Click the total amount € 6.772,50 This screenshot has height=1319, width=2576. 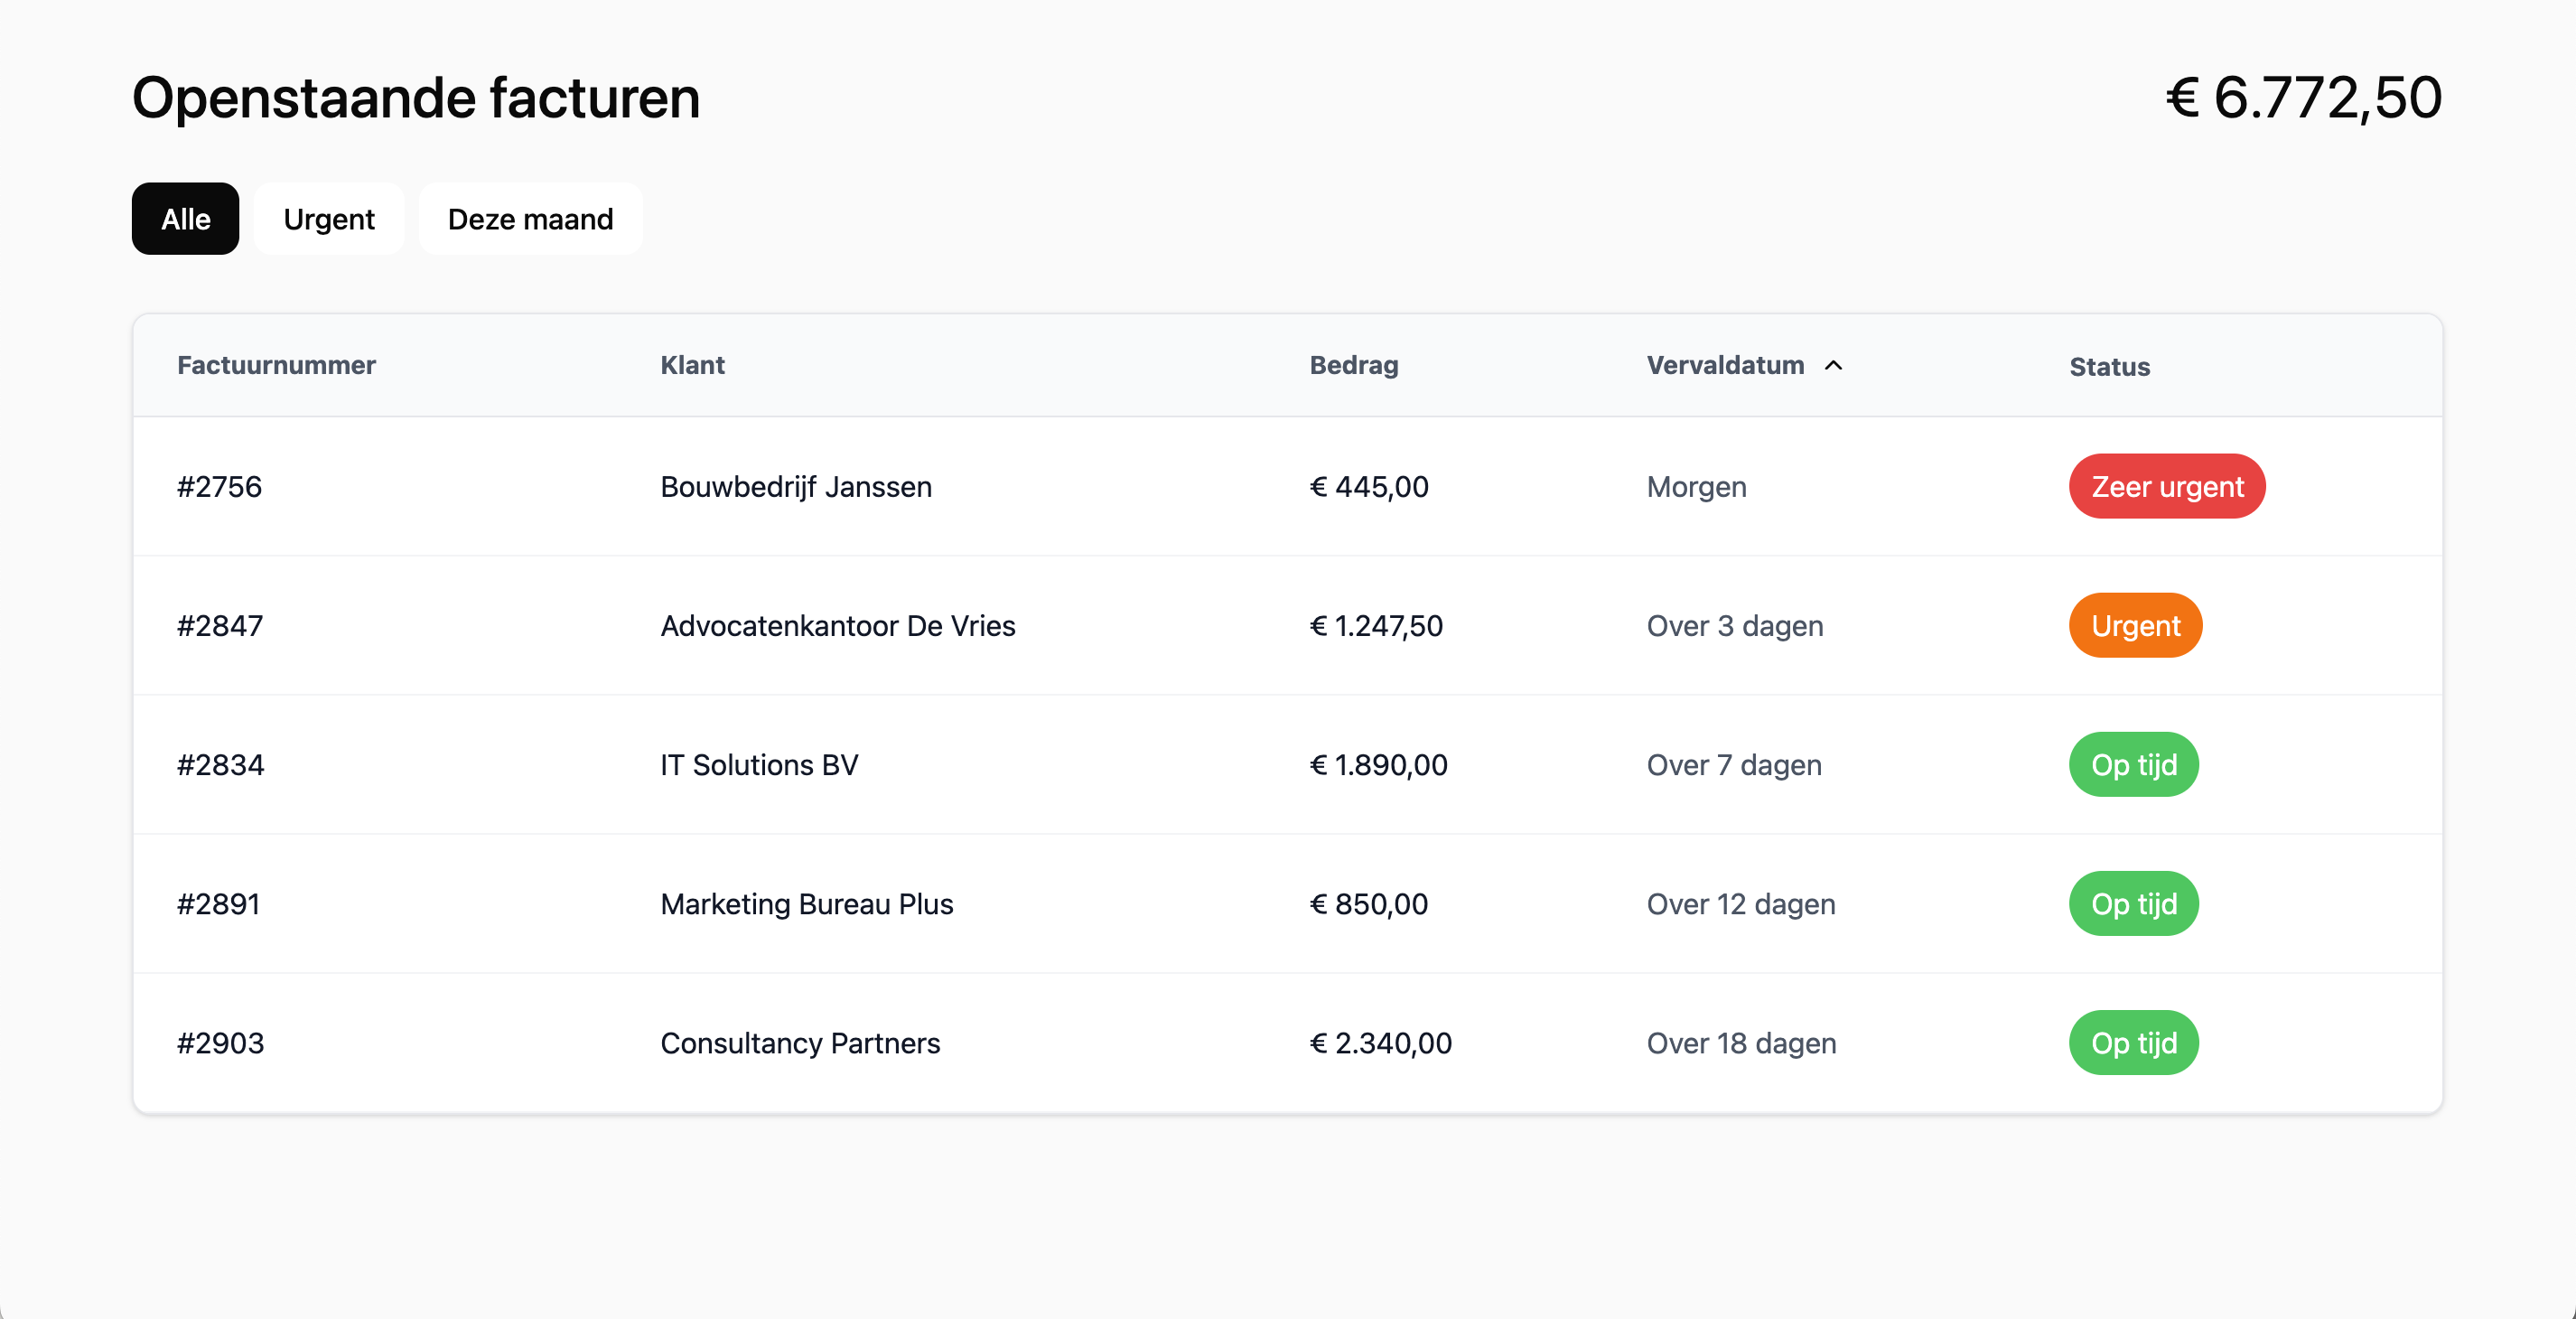pos(2303,98)
